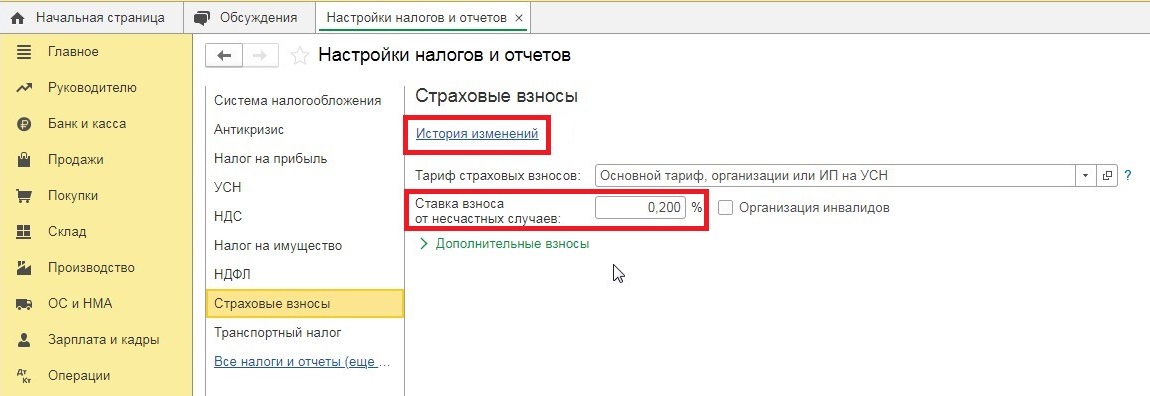The image size is (1150, 396).
Task: Select Страховые взносы settings item
Action: coord(305,304)
